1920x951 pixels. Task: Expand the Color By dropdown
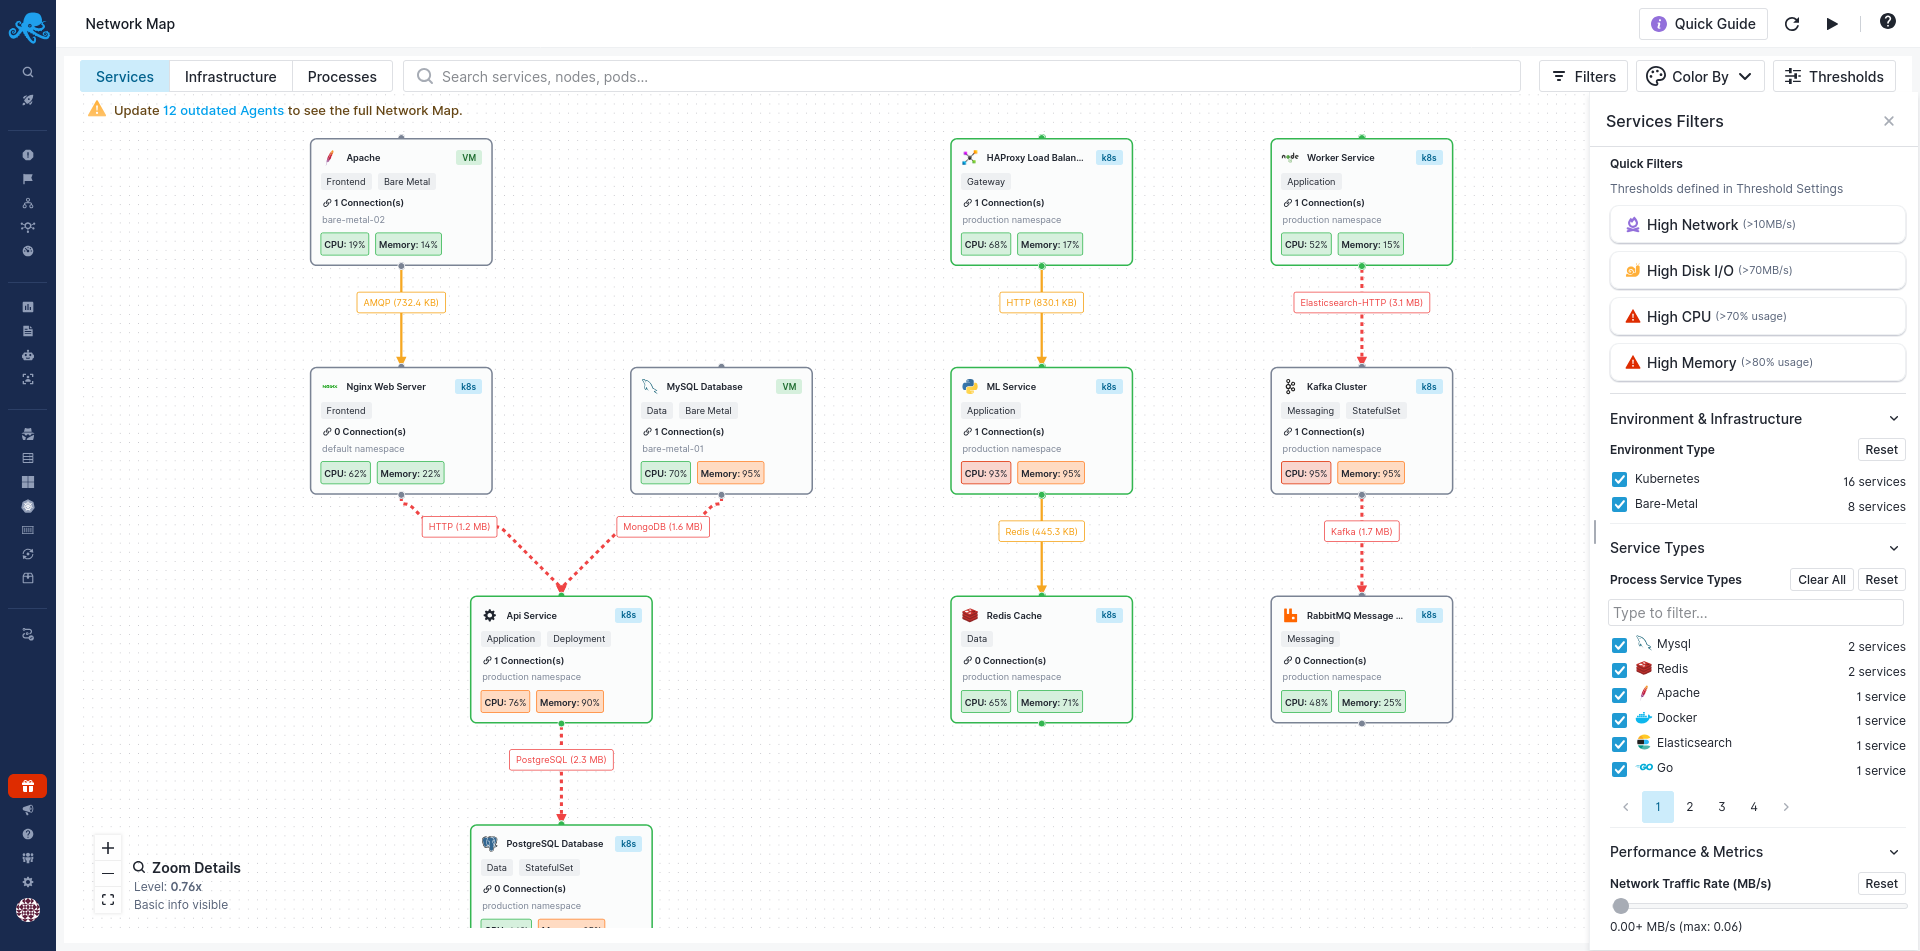pyautogui.click(x=1700, y=76)
